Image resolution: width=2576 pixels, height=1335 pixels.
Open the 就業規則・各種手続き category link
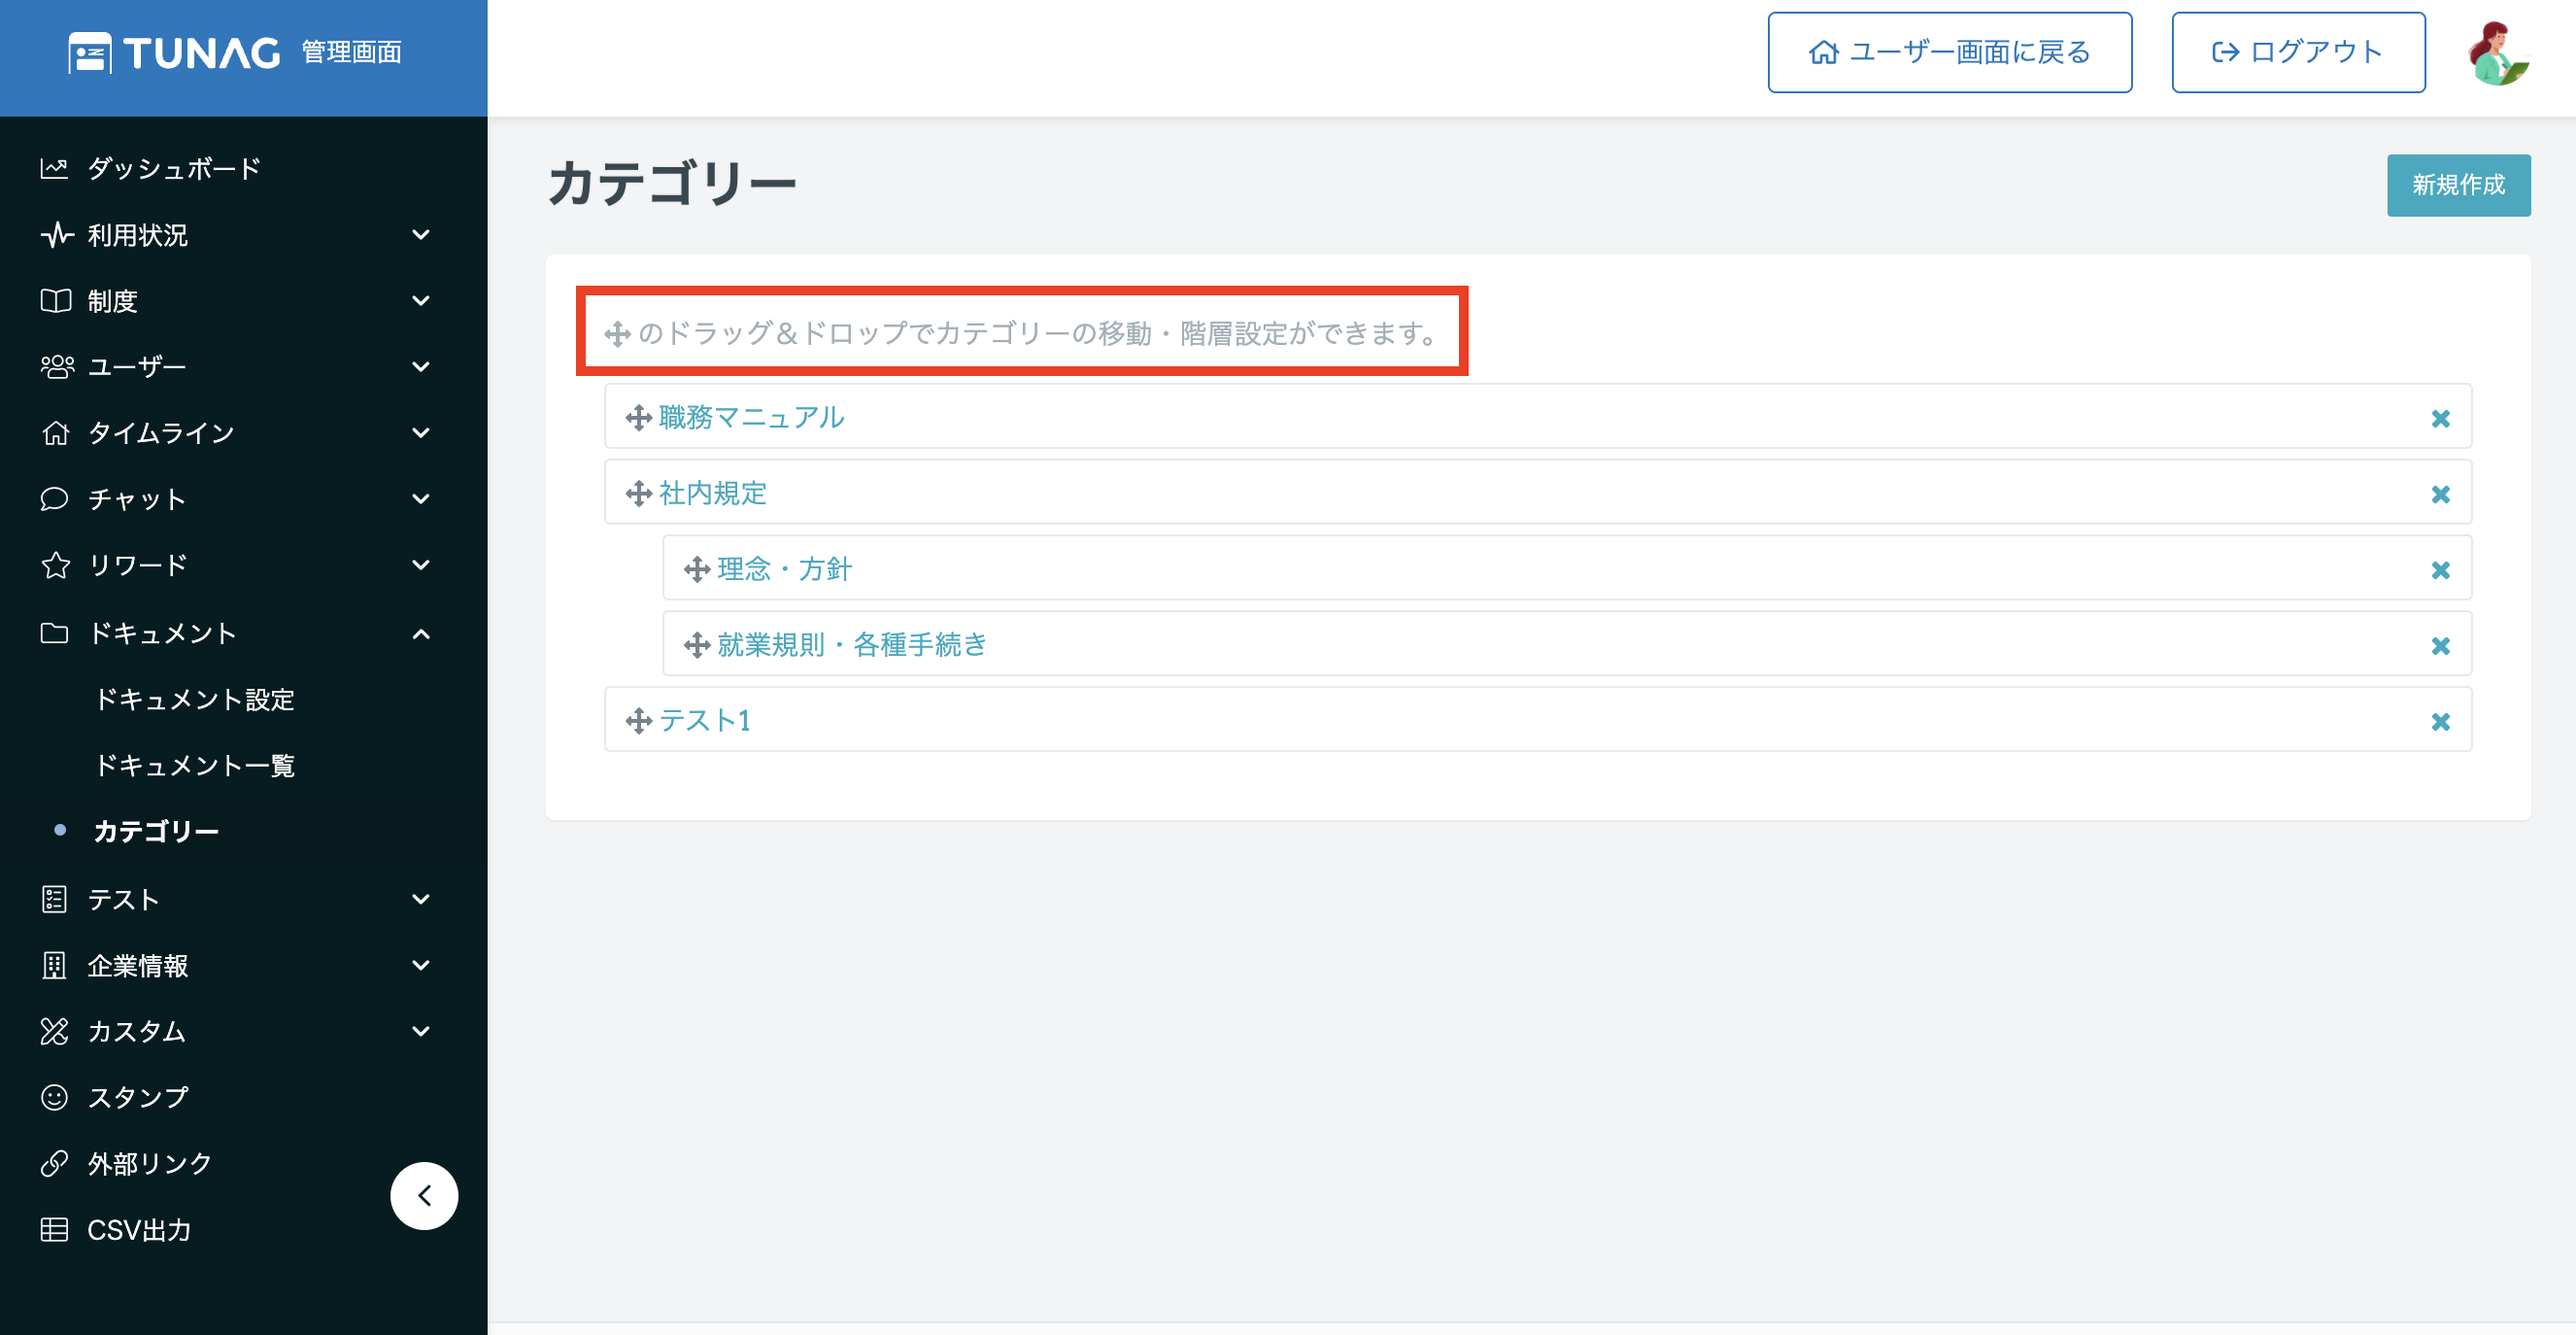(x=852, y=645)
